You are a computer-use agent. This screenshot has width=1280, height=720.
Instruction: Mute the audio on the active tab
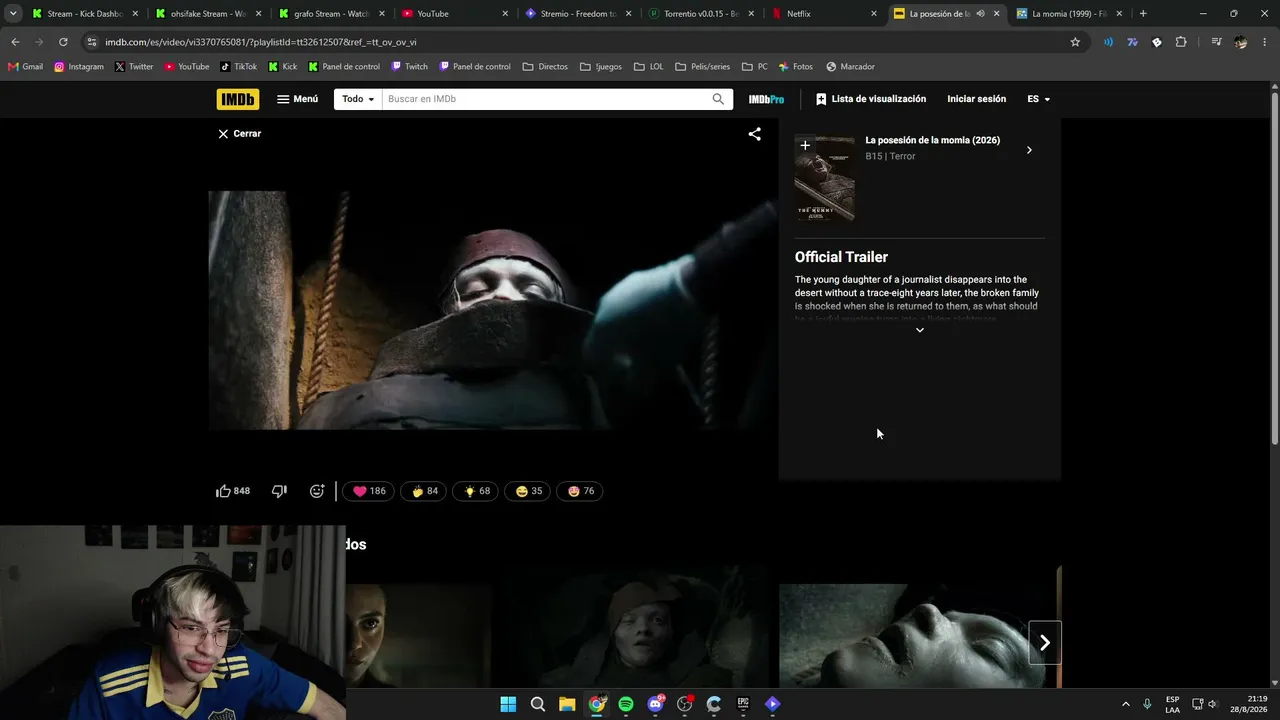tap(980, 14)
